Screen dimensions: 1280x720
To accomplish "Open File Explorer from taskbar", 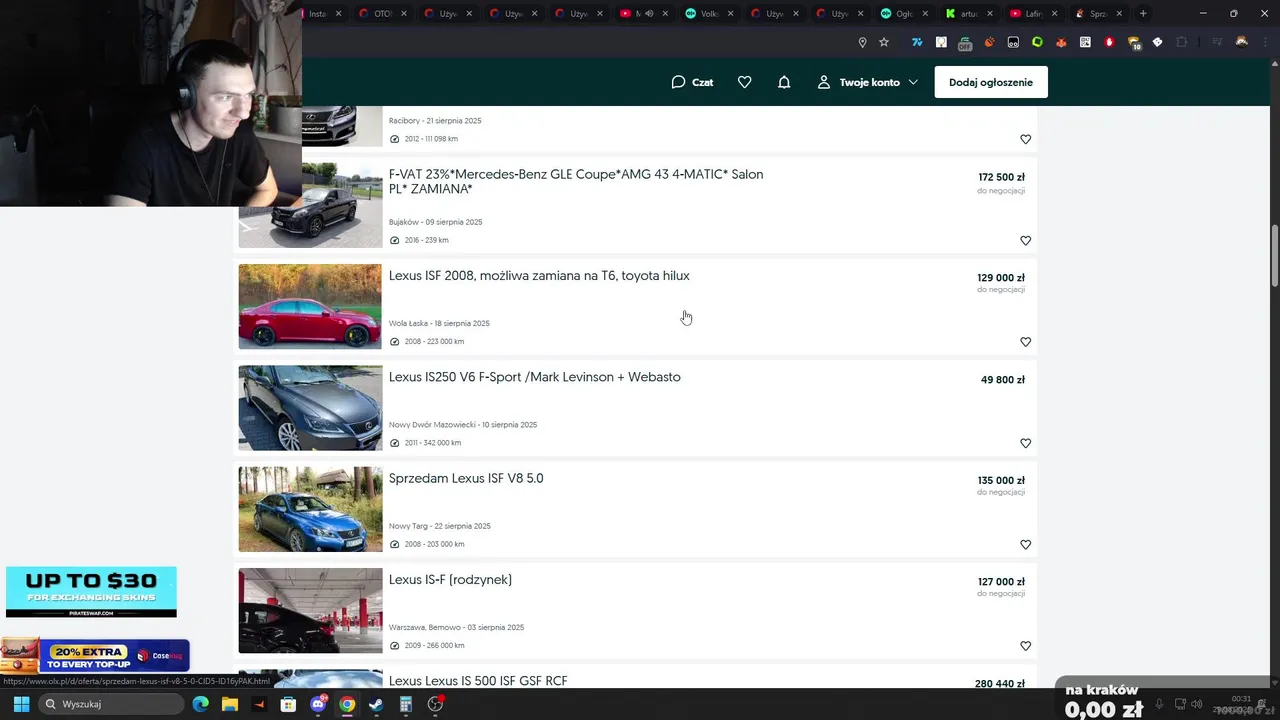I will tap(230, 704).
